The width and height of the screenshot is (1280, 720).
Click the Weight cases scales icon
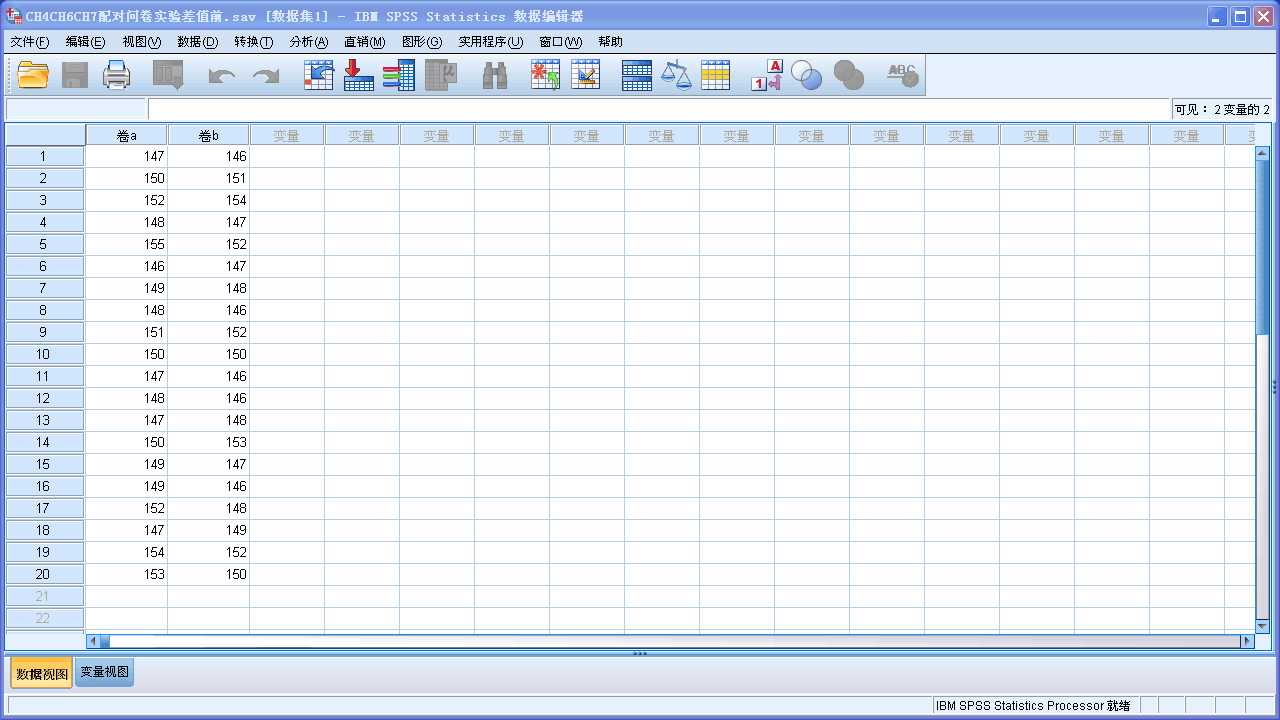676,75
